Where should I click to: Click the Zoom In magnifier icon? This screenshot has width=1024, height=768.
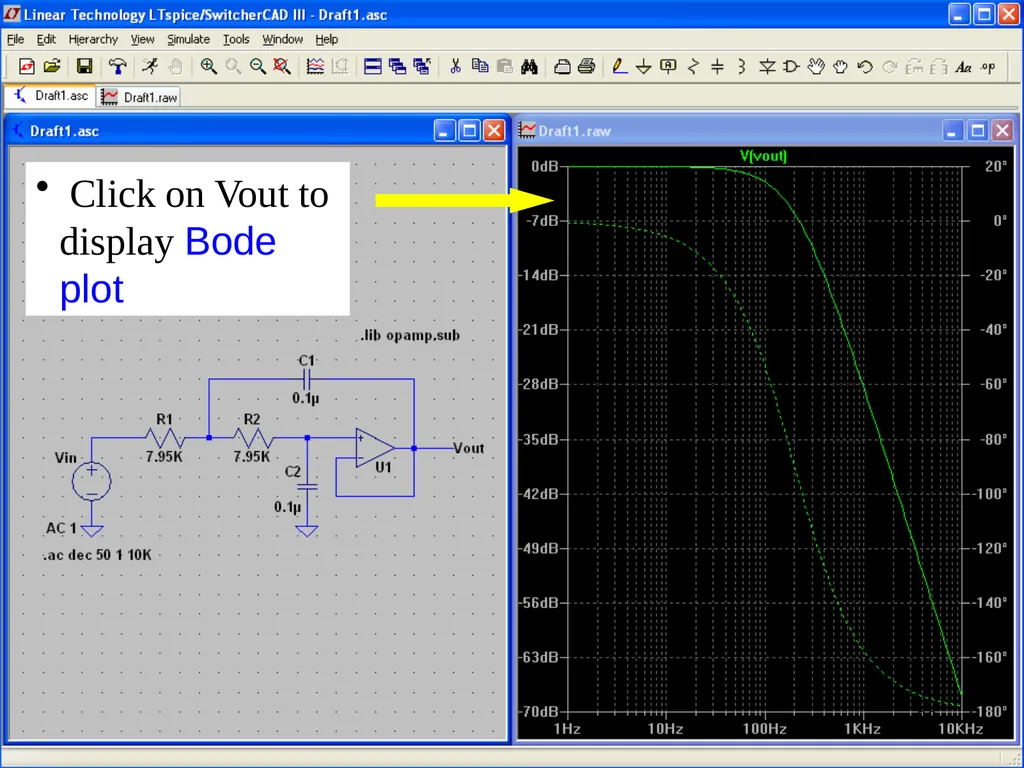208,66
